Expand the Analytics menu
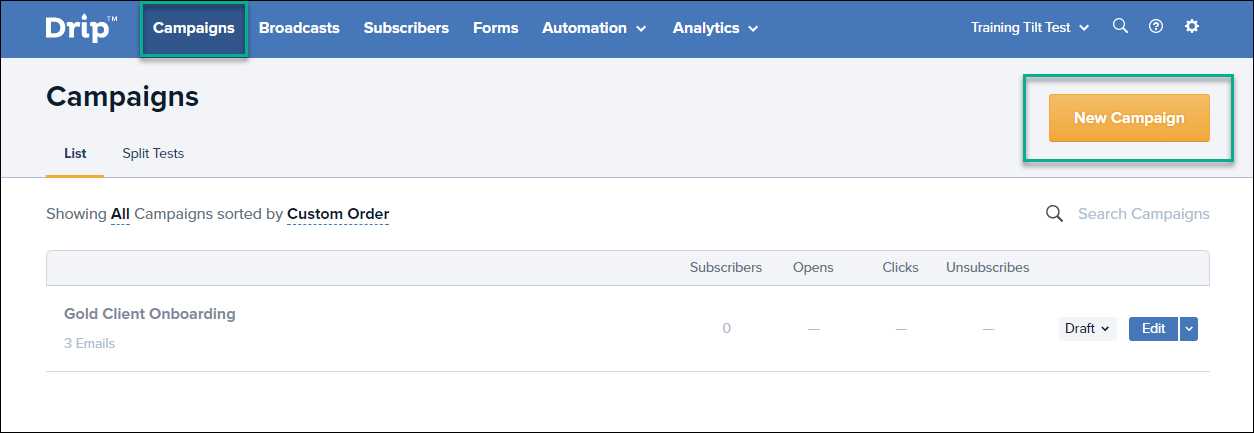The image size is (1254, 433). coord(715,28)
